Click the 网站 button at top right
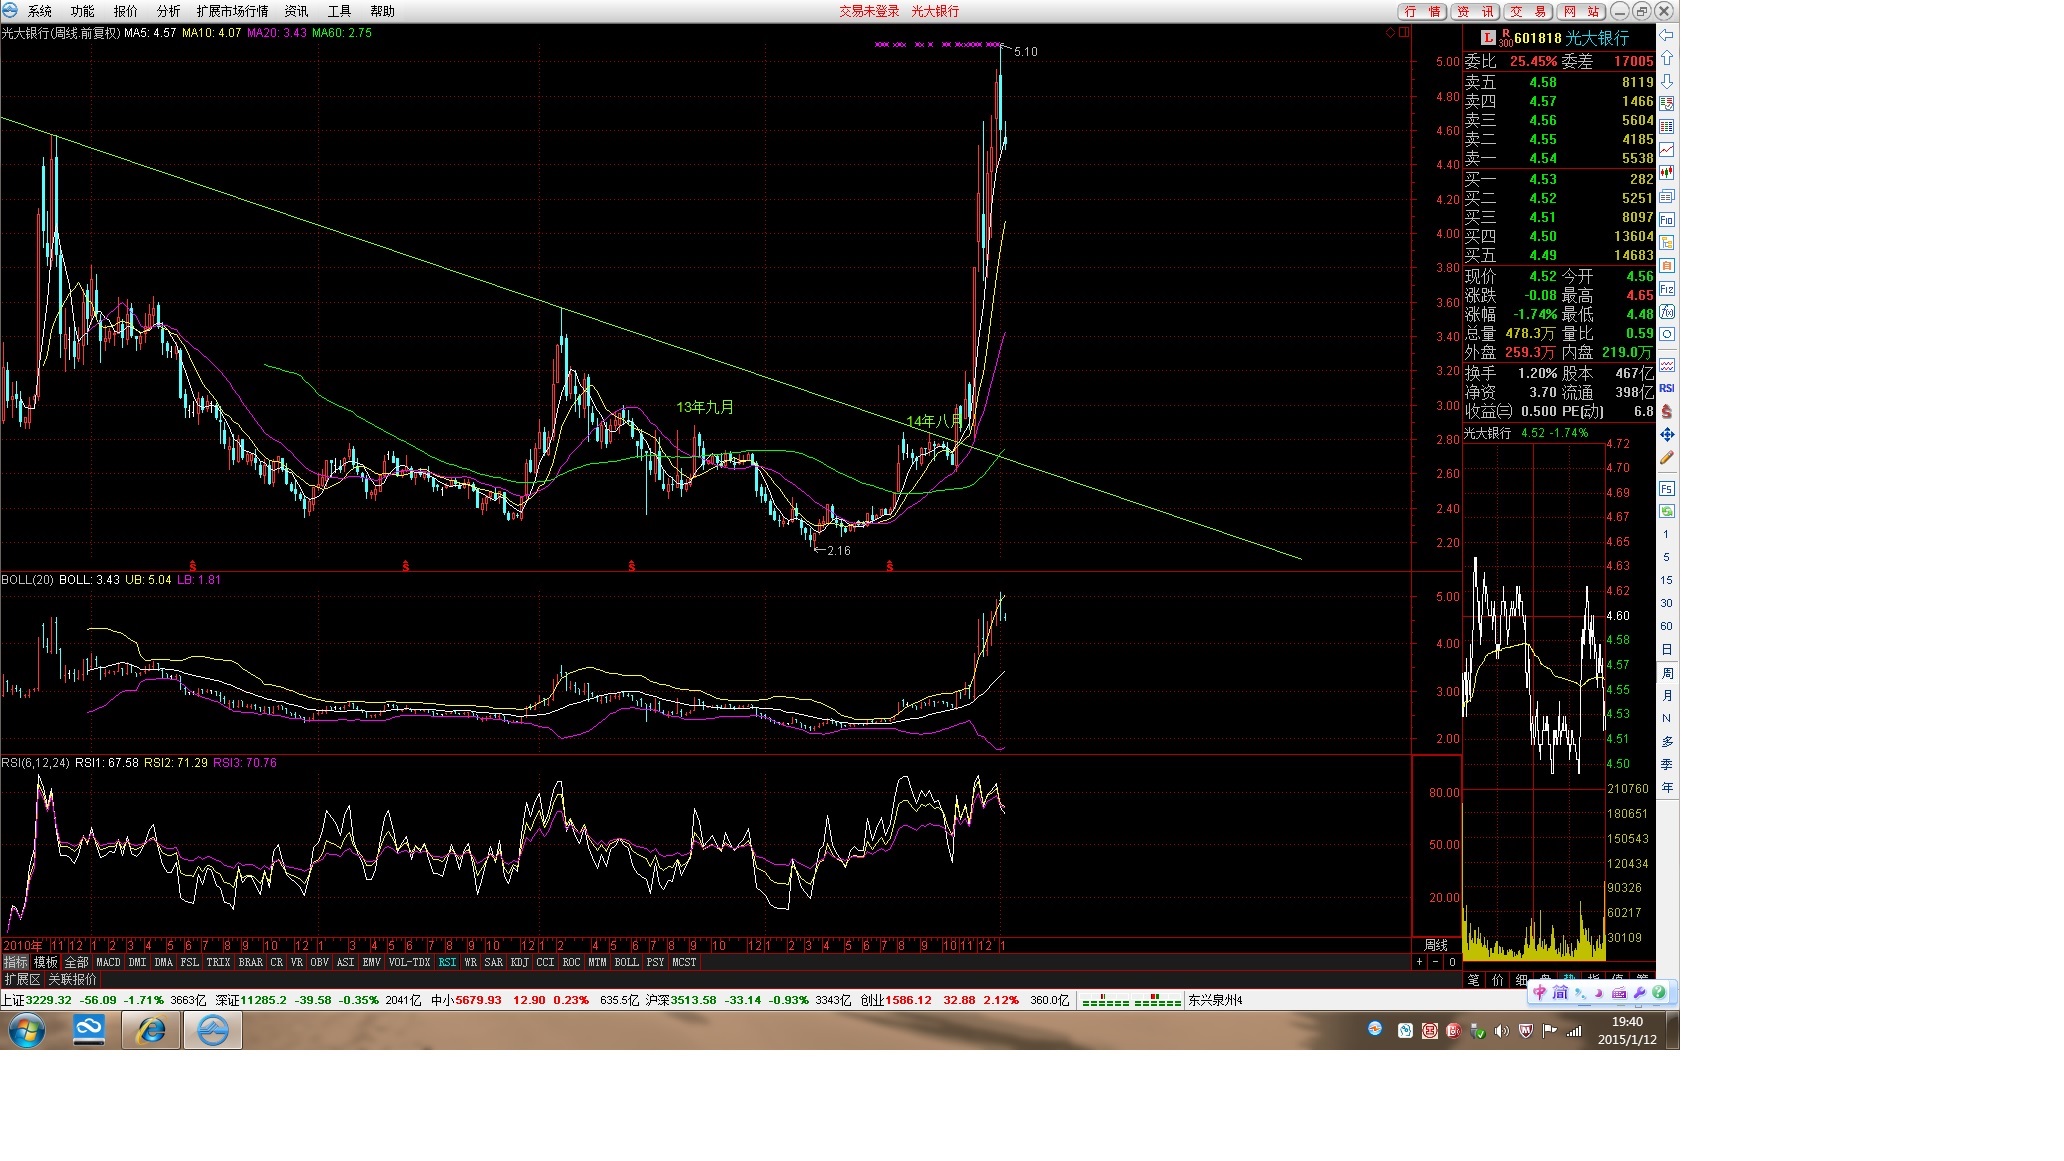The image size is (2064, 1161). coord(1581,11)
